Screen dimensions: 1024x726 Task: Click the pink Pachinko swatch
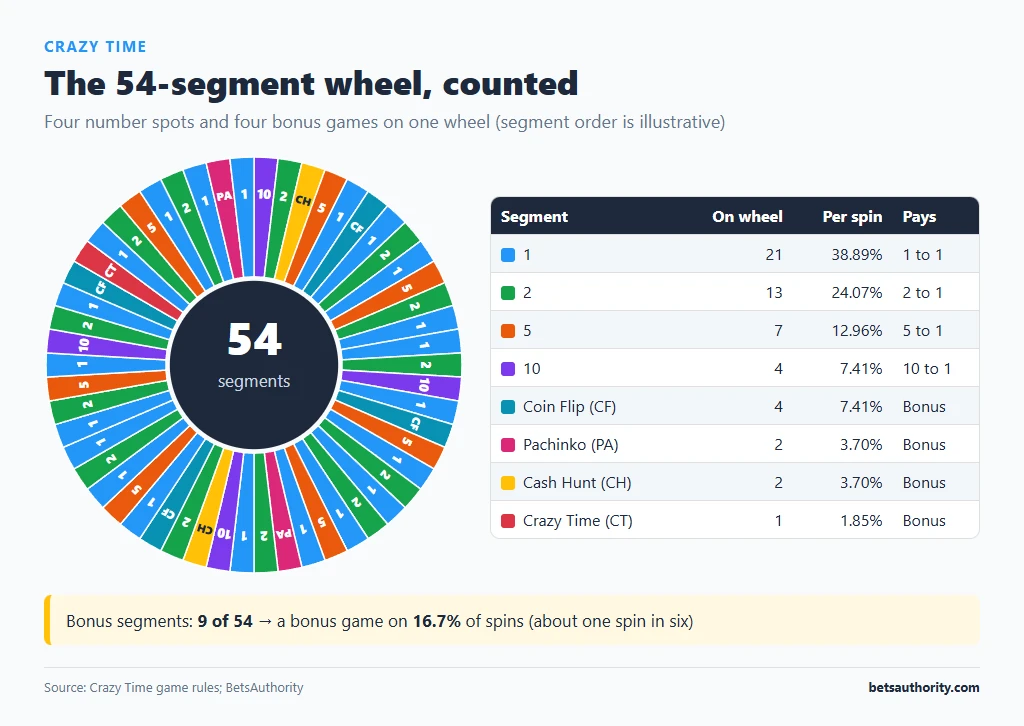[507, 445]
